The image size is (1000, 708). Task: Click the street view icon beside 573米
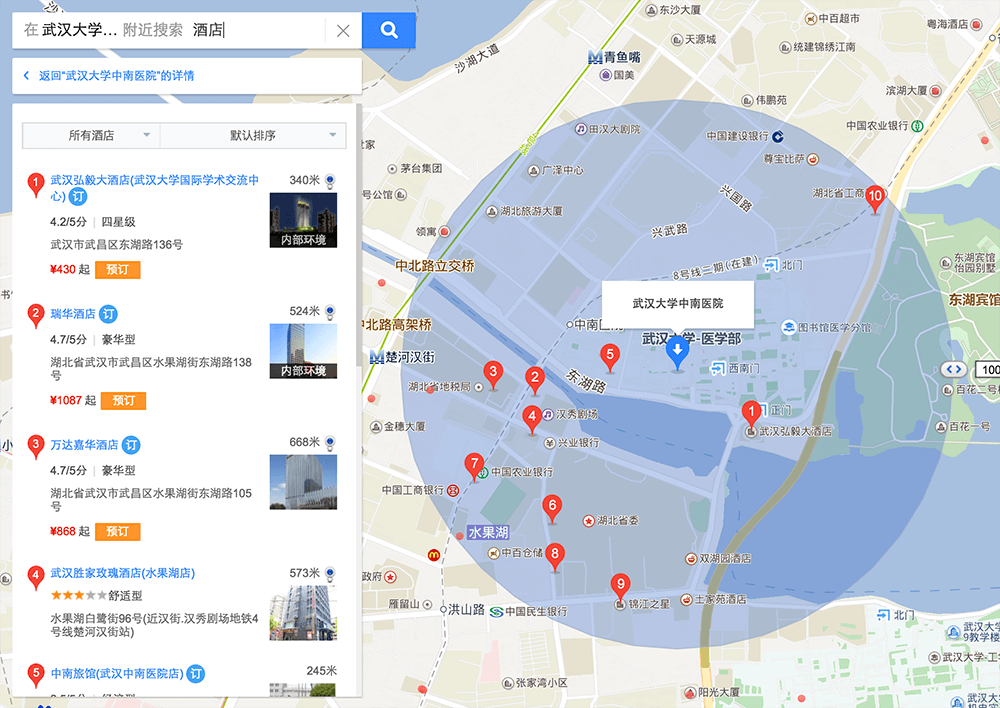[330, 573]
